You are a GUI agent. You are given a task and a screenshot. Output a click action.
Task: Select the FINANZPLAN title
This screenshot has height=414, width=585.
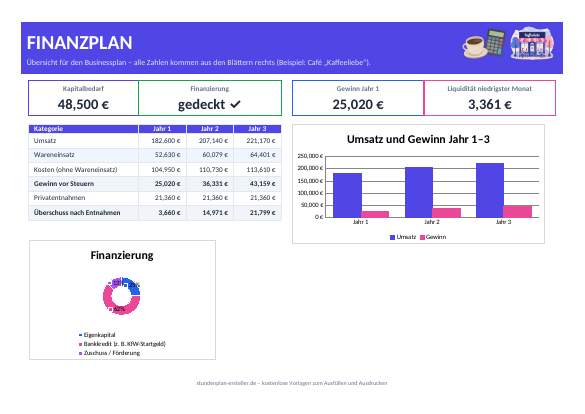coord(79,43)
